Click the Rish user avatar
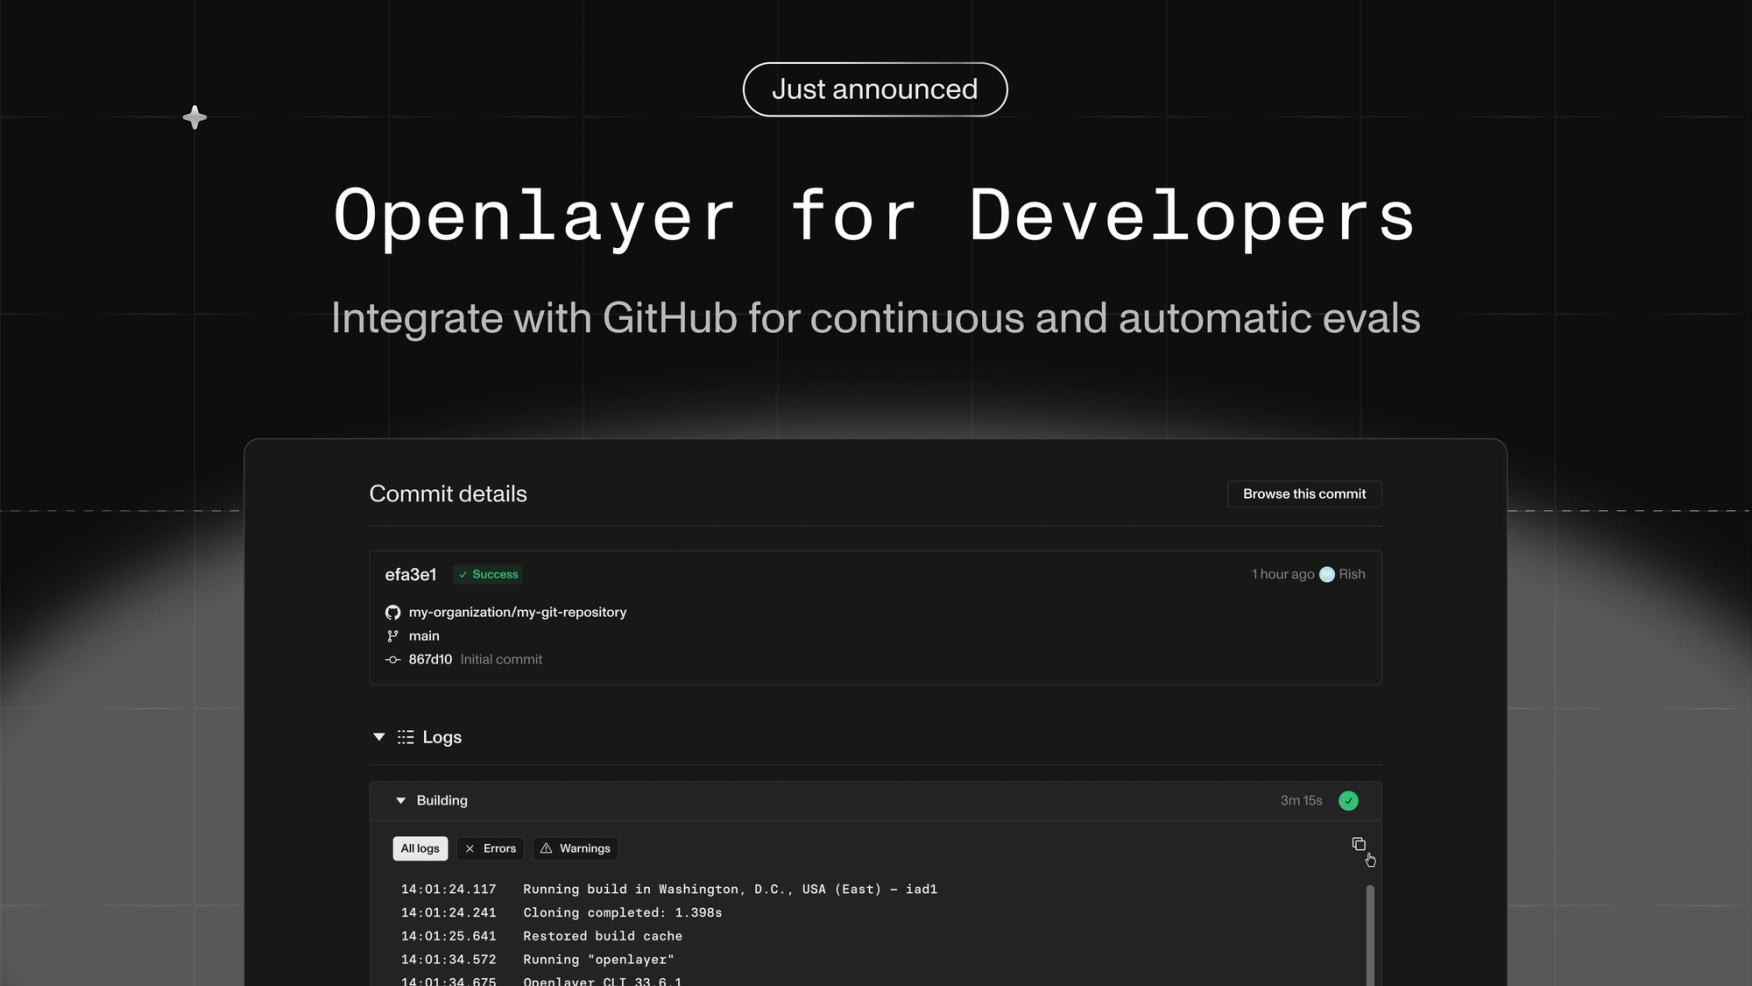This screenshot has height=986, width=1752. point(1327,574)
